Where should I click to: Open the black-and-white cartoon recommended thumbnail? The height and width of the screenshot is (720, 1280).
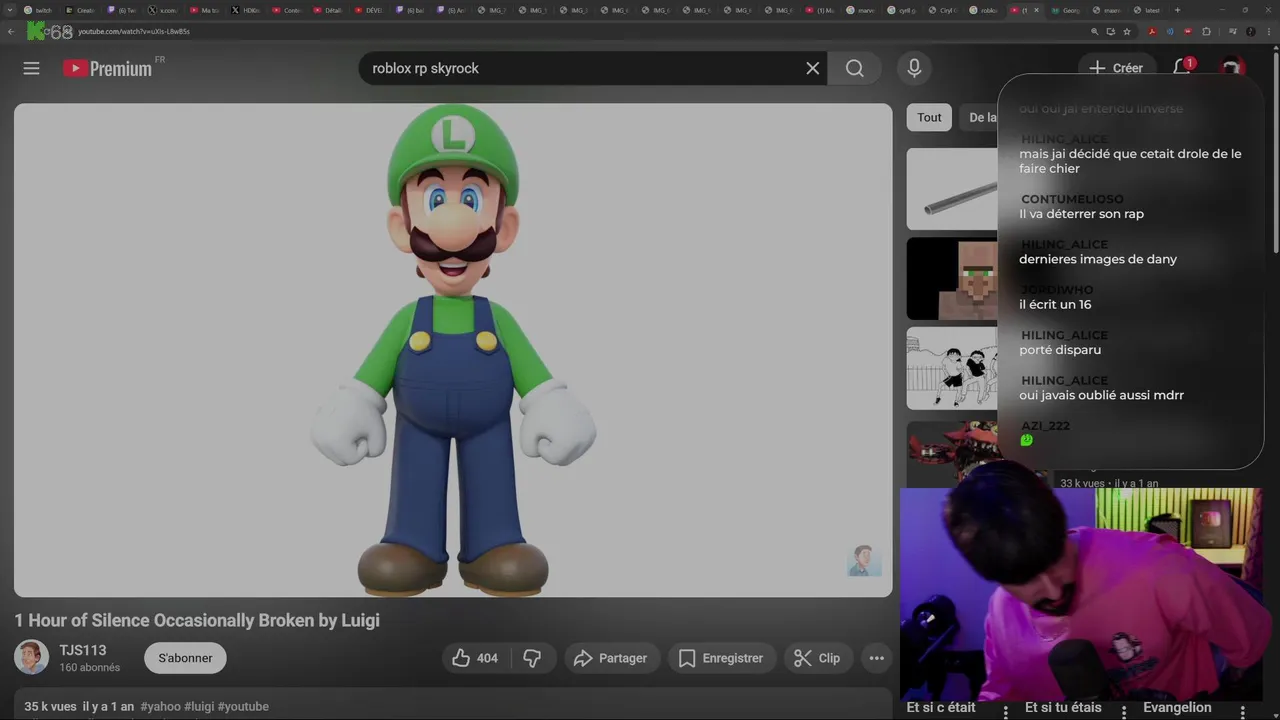click(x=952, y=368)
